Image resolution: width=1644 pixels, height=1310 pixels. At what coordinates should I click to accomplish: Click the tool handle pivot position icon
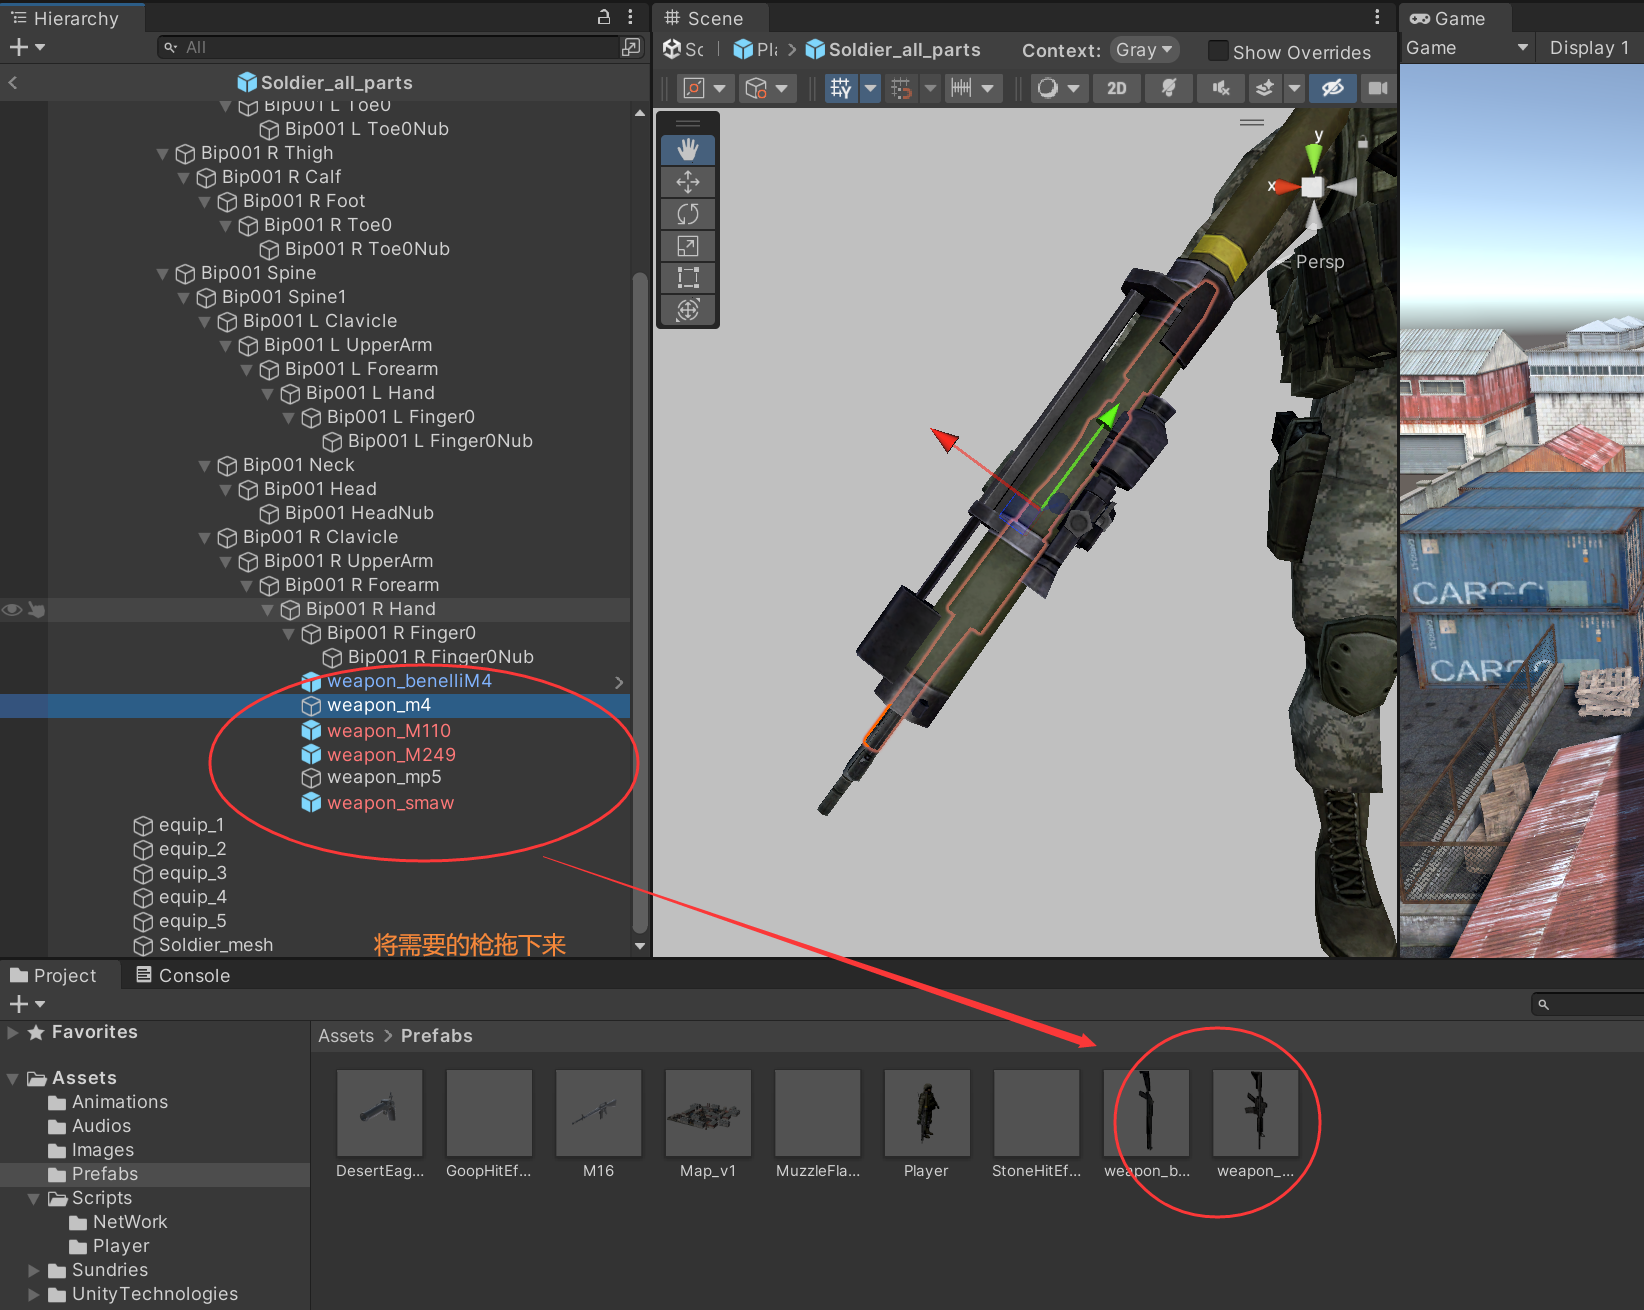(693, 89)
